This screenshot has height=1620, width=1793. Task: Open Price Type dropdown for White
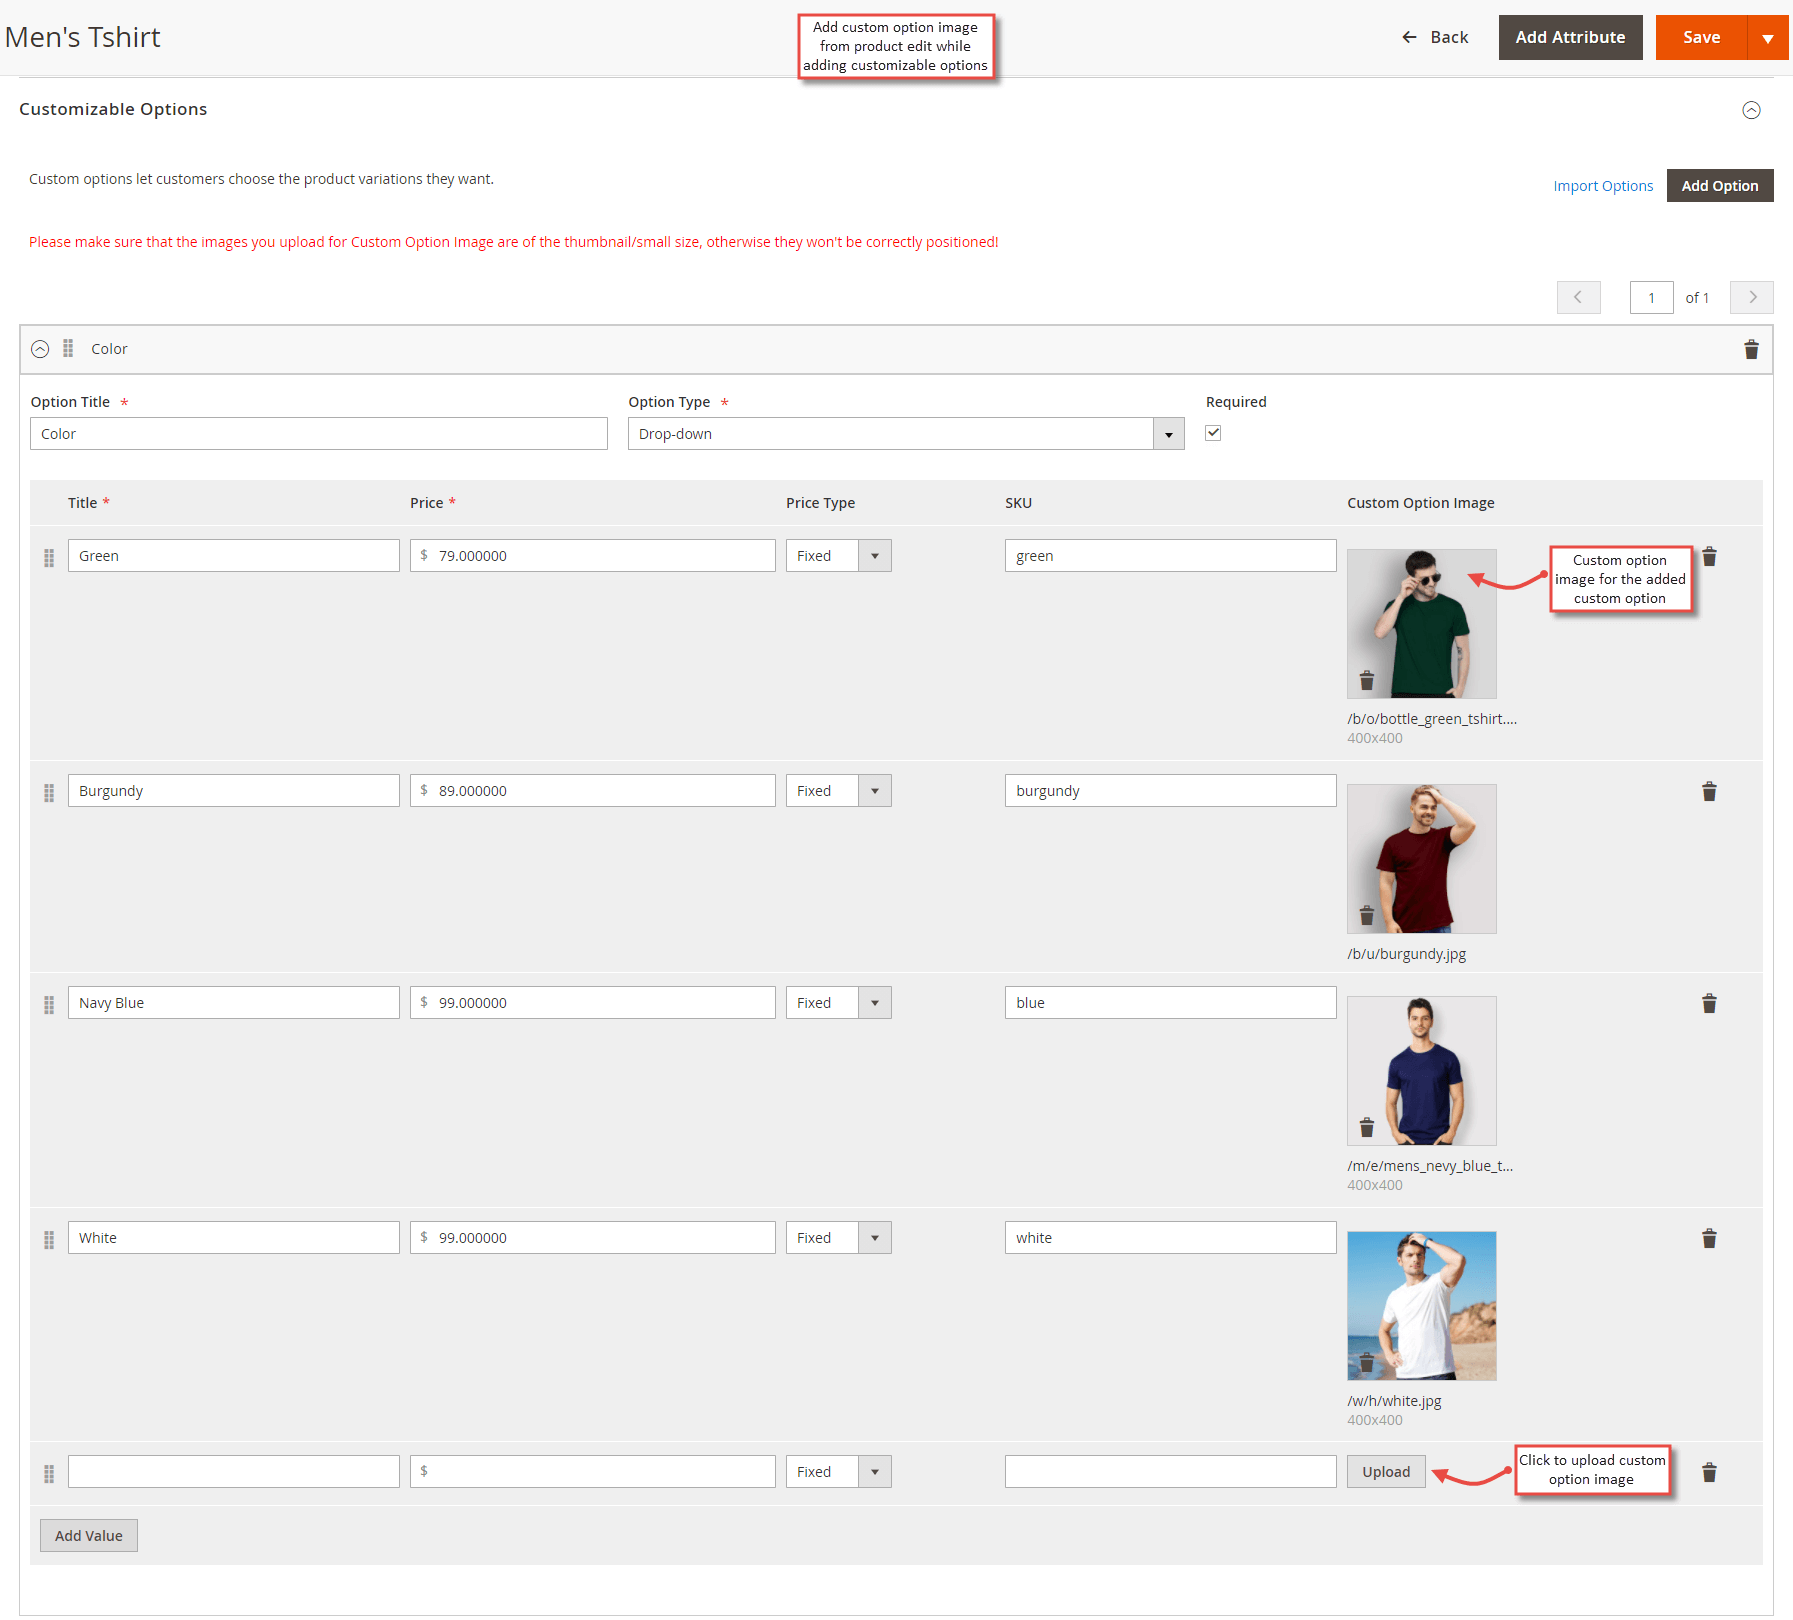point(838,1238)
